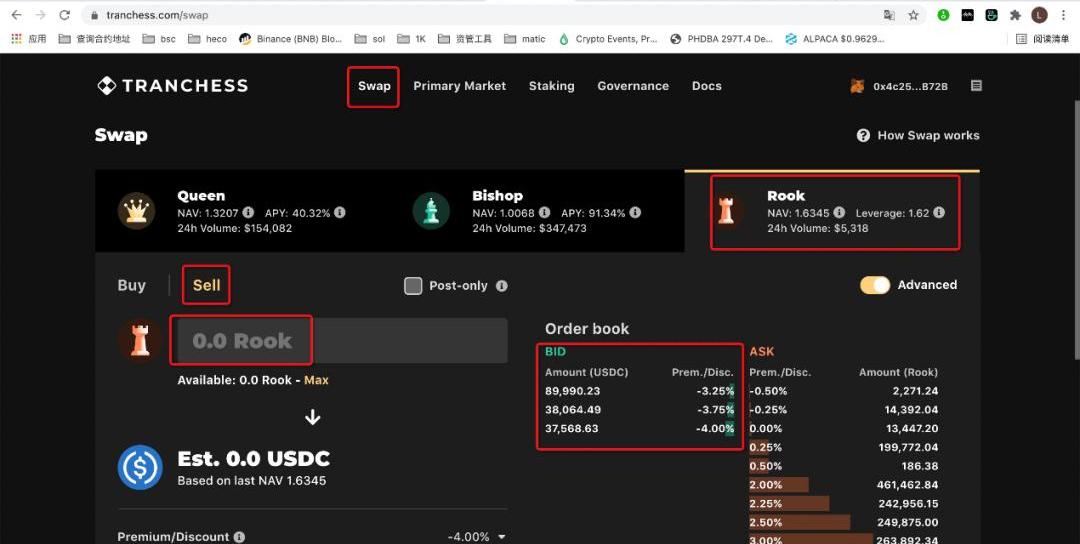Select the Bishop token card
This screenshot has width=1080, height=544.
pos(537,211)
